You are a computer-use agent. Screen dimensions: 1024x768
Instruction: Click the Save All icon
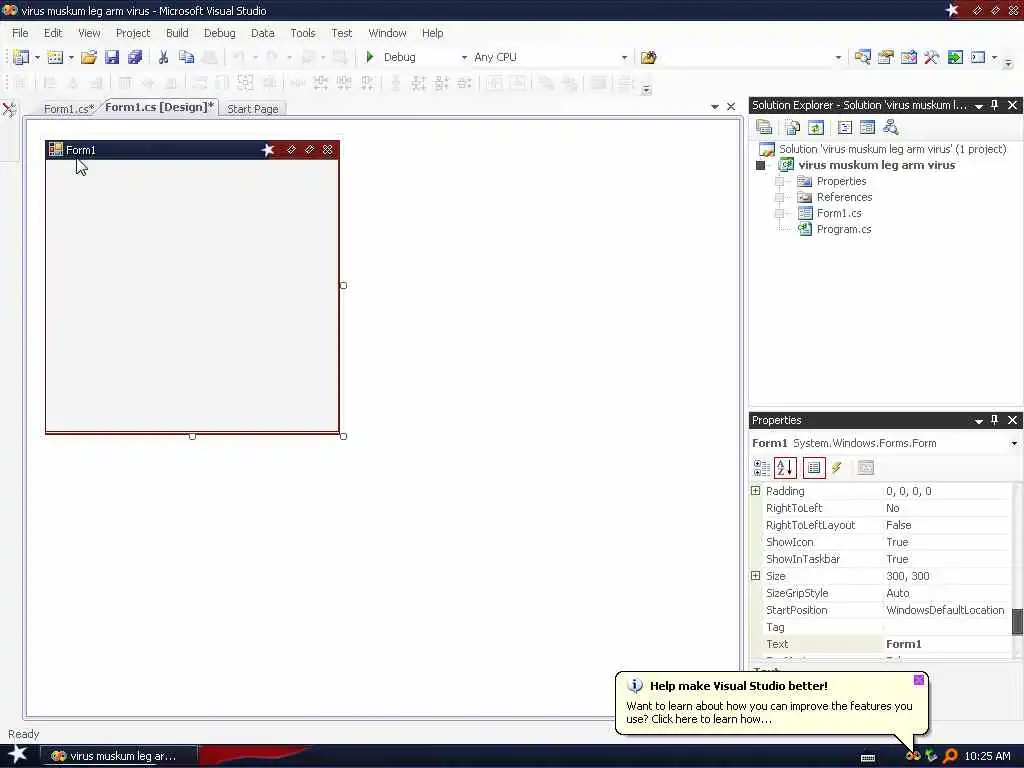135,57
